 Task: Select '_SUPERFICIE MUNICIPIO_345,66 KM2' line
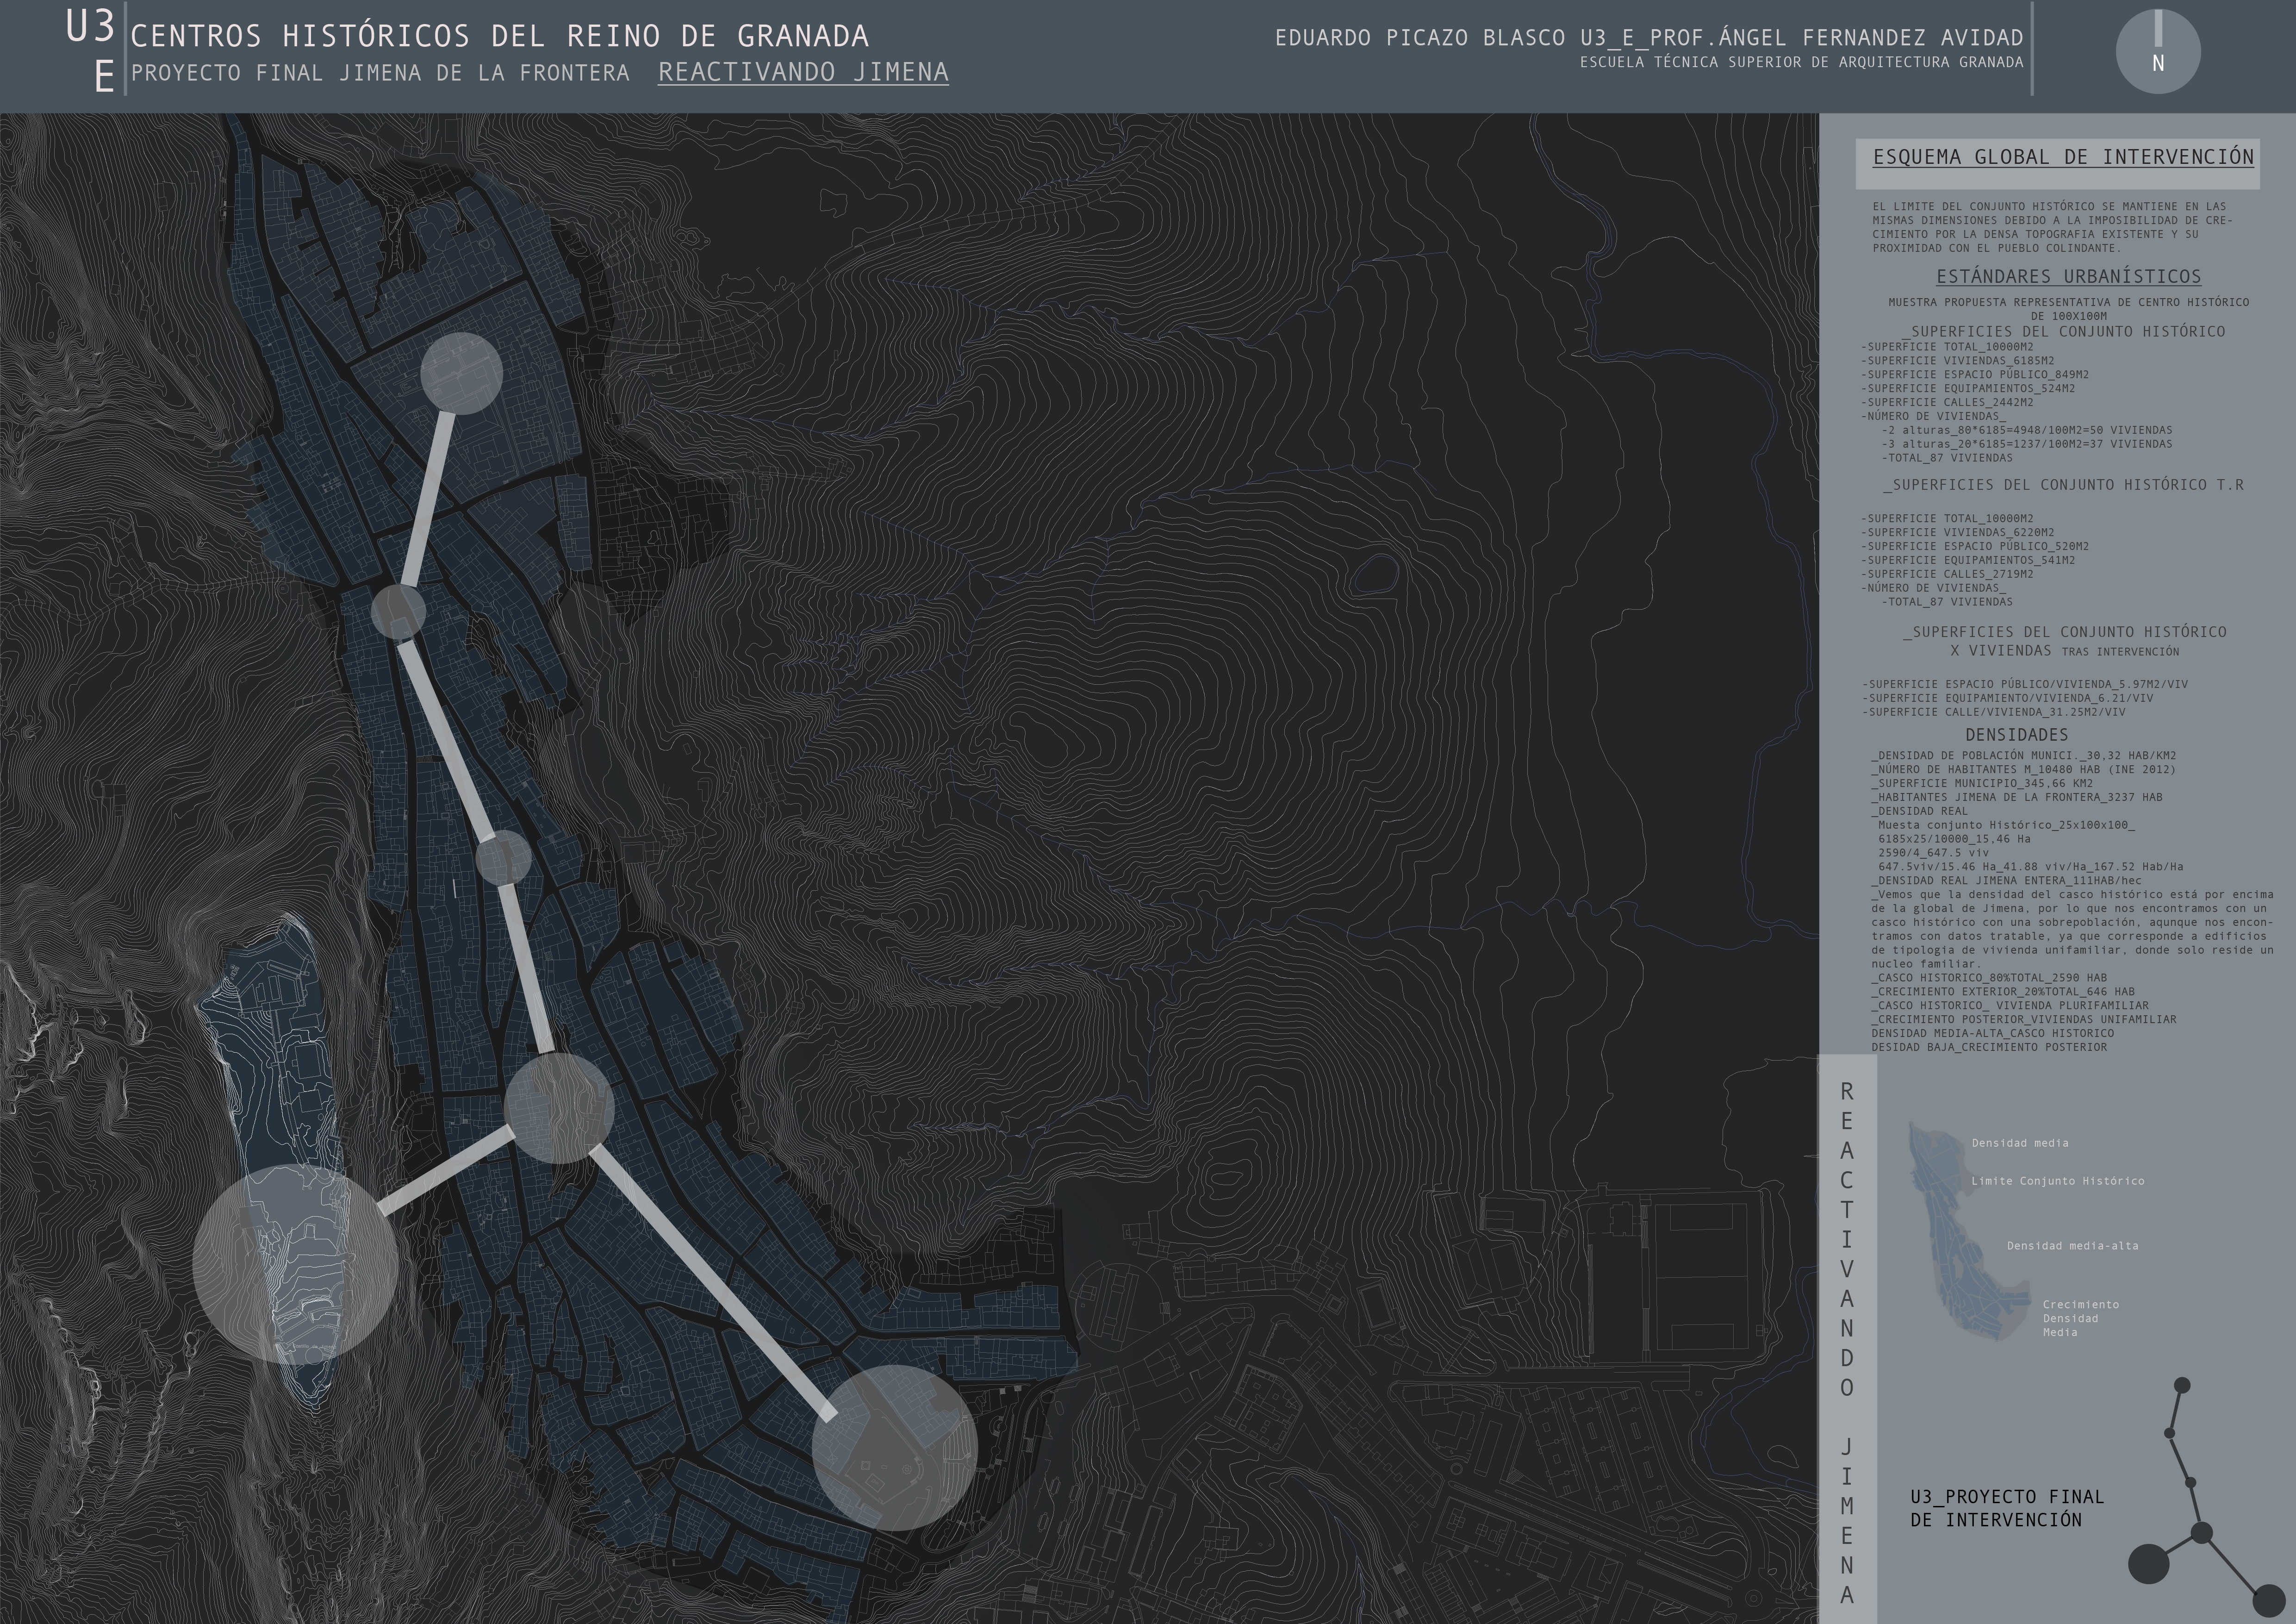1982,784
